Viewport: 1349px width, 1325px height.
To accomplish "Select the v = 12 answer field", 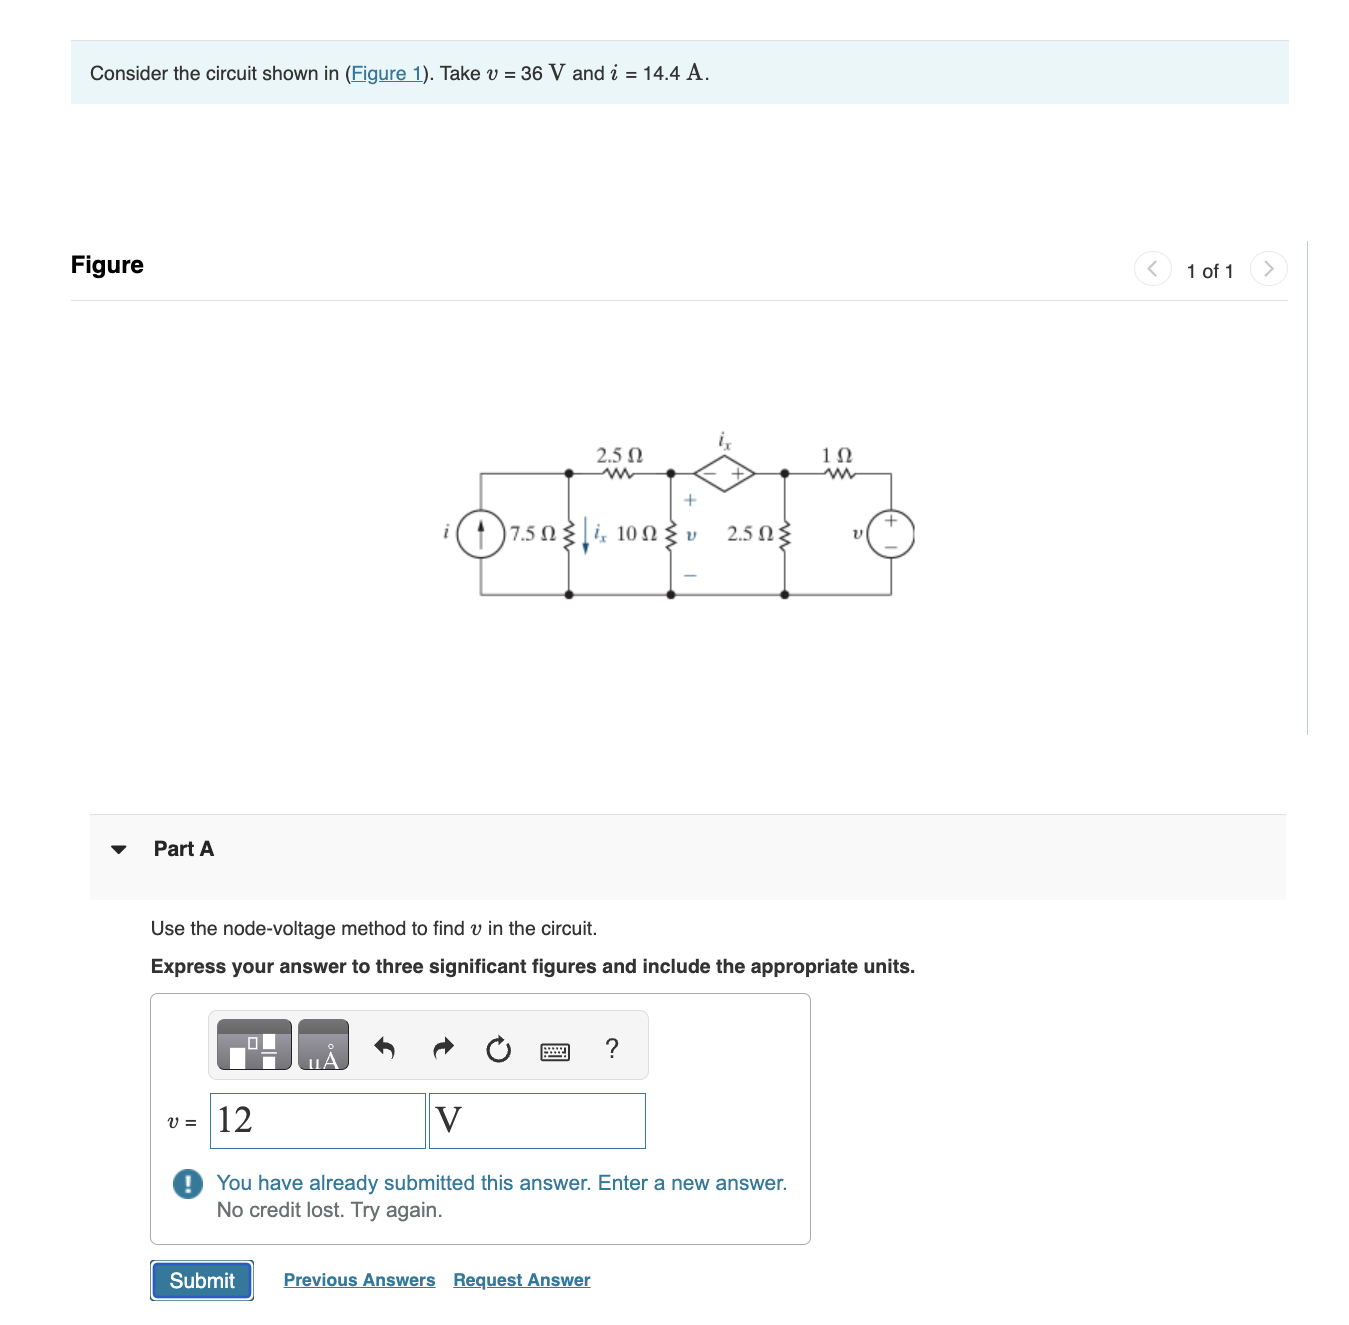I will [x=317, y=1120].
